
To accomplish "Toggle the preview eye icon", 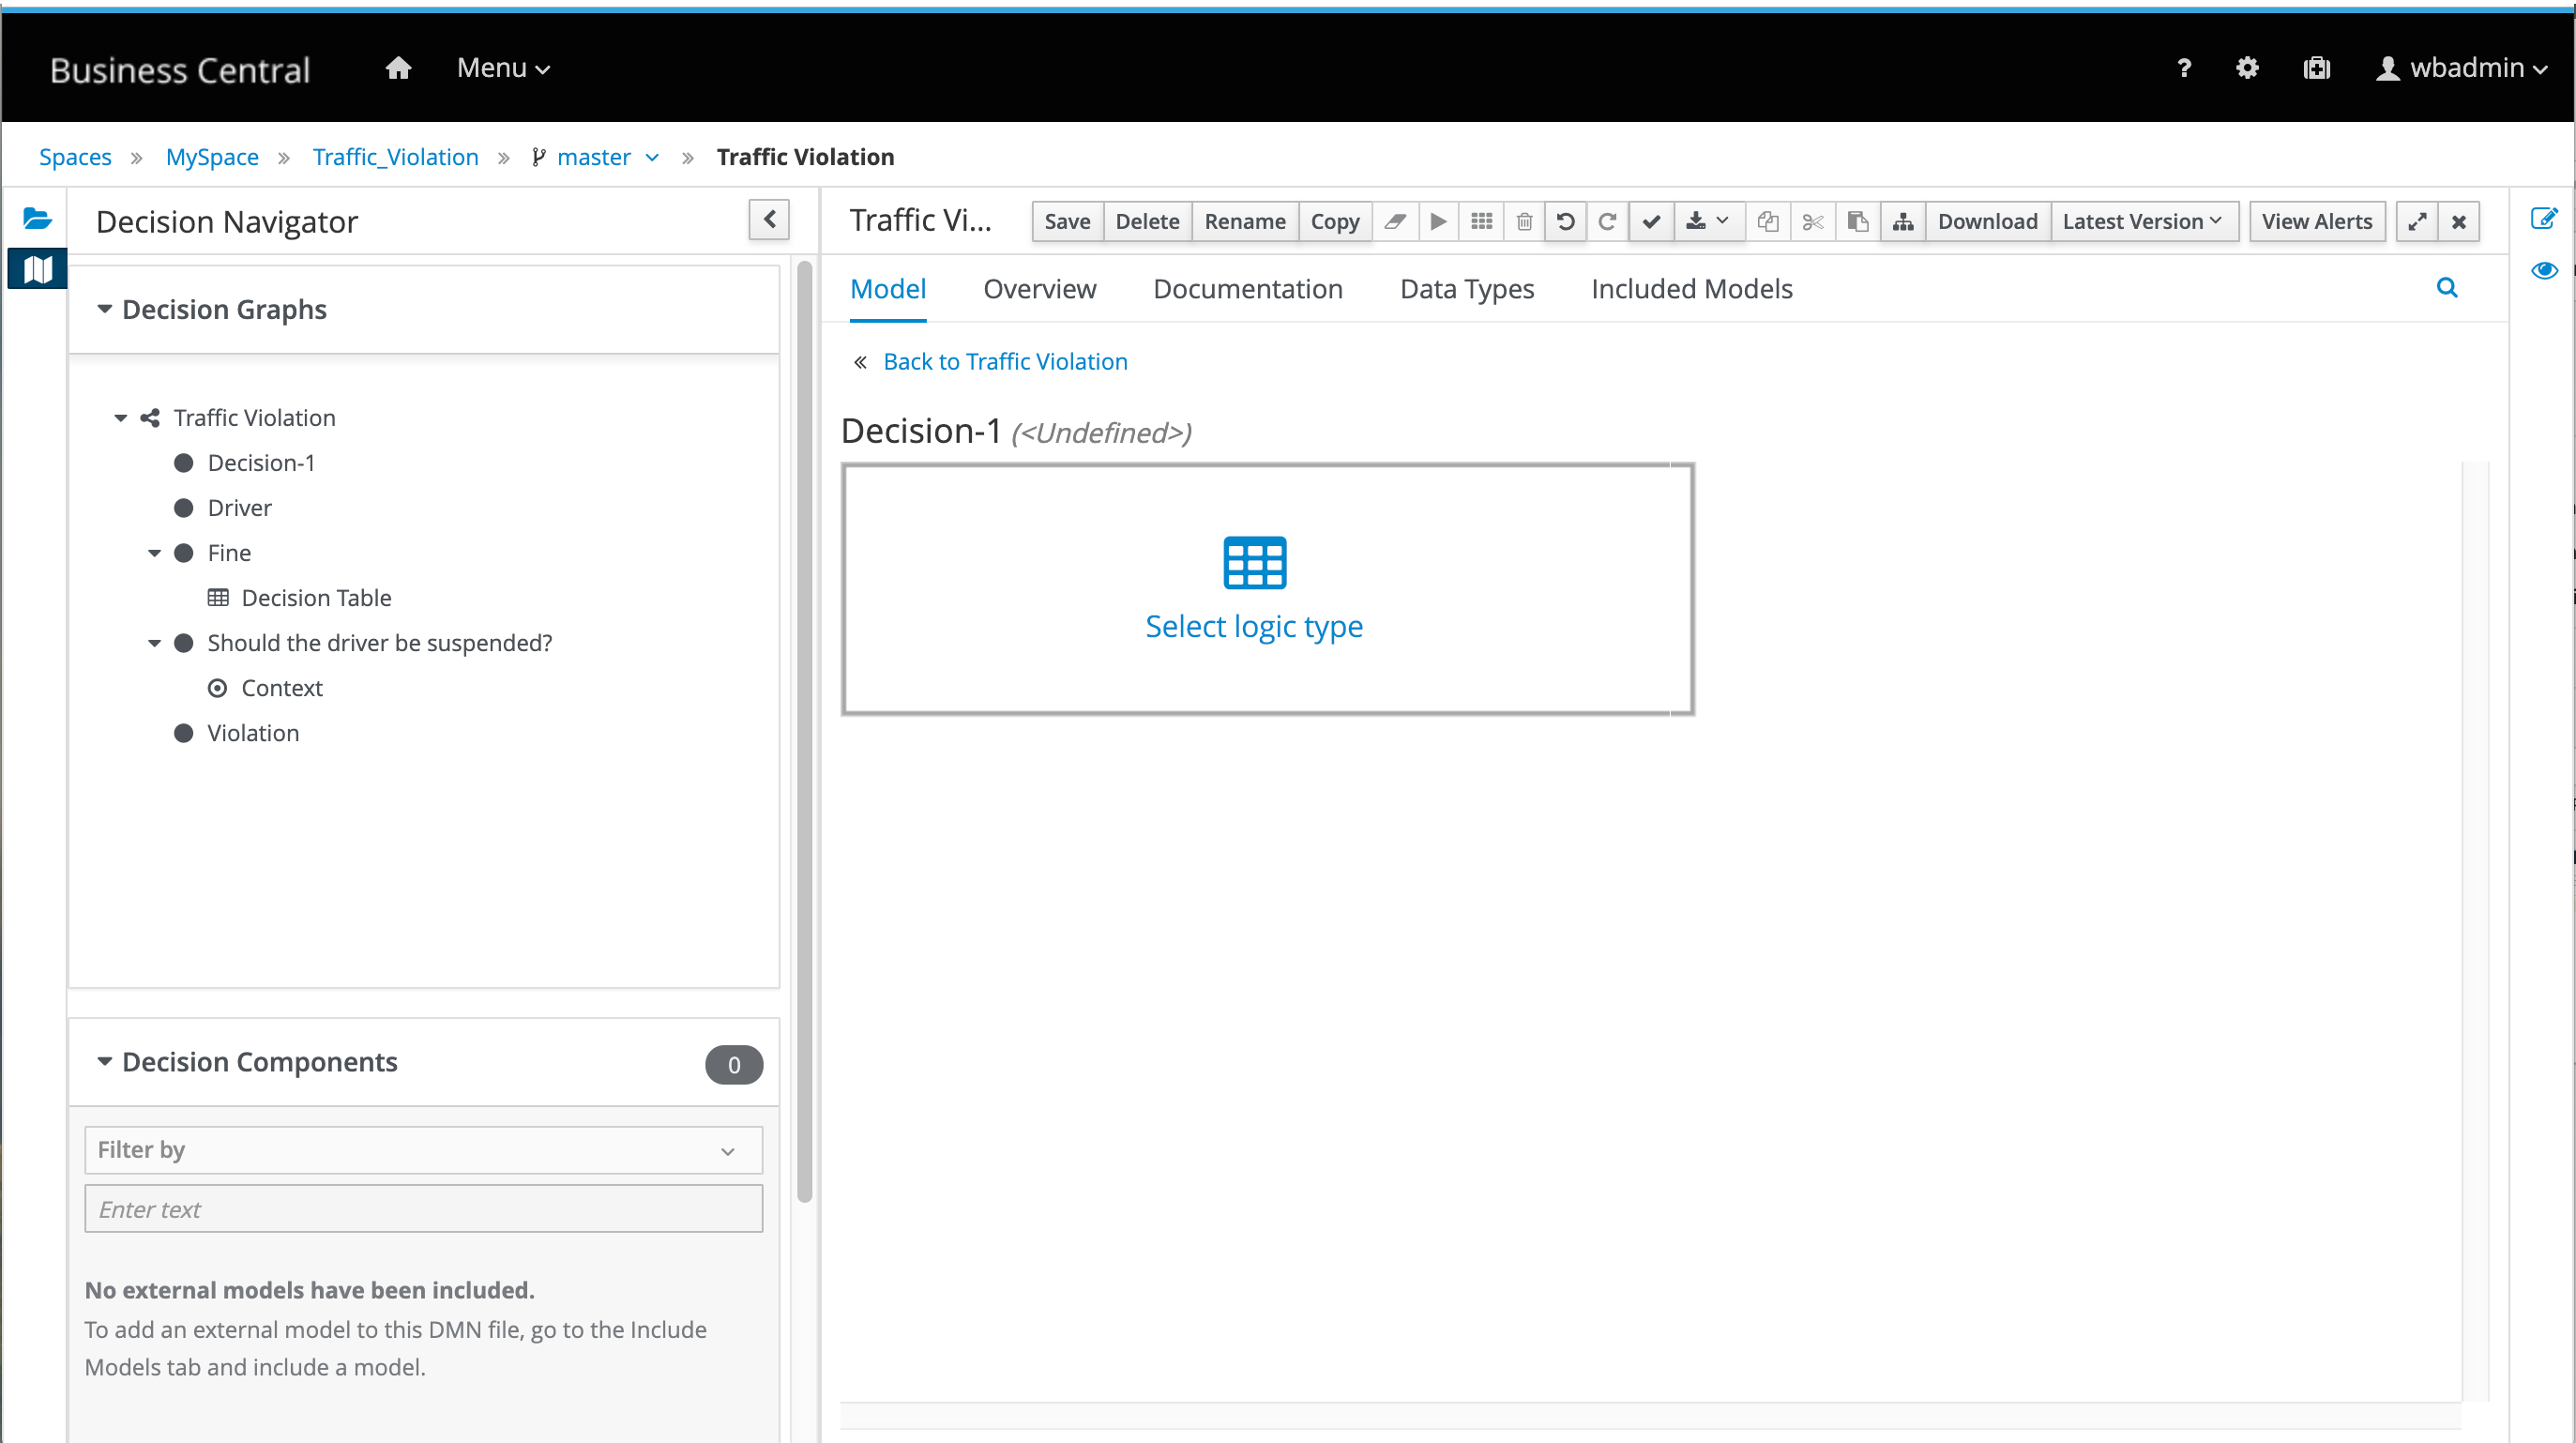I will (x=2543, y=270).
